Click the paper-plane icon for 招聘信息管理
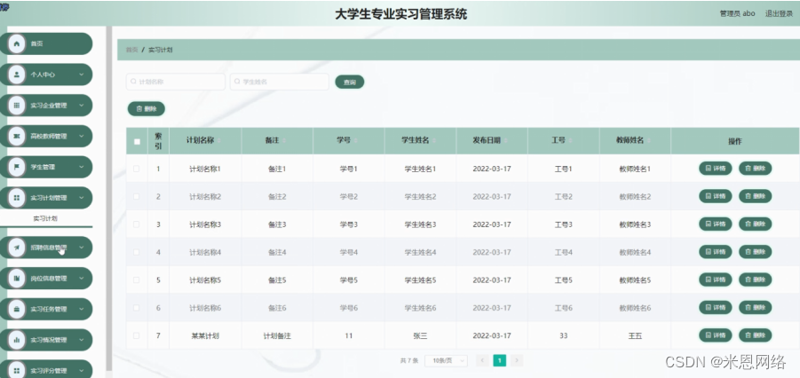Viewport: 800px width, 378px height. (x=17, y=247)
